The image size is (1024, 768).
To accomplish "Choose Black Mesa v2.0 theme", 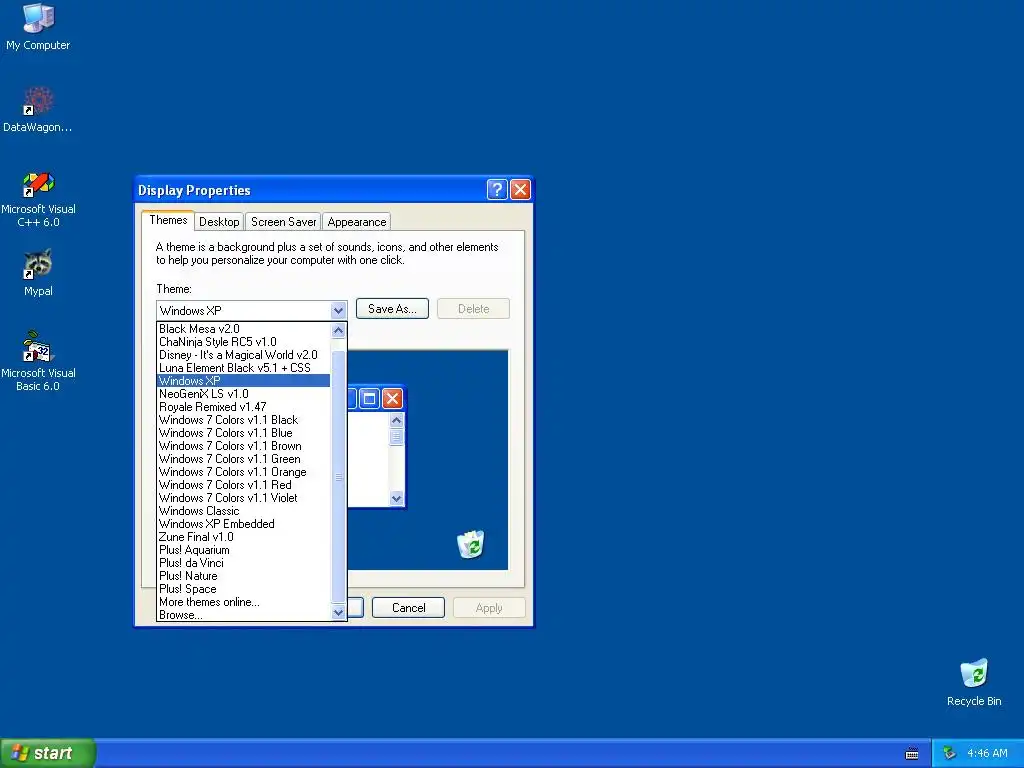I will click(244, 328).
